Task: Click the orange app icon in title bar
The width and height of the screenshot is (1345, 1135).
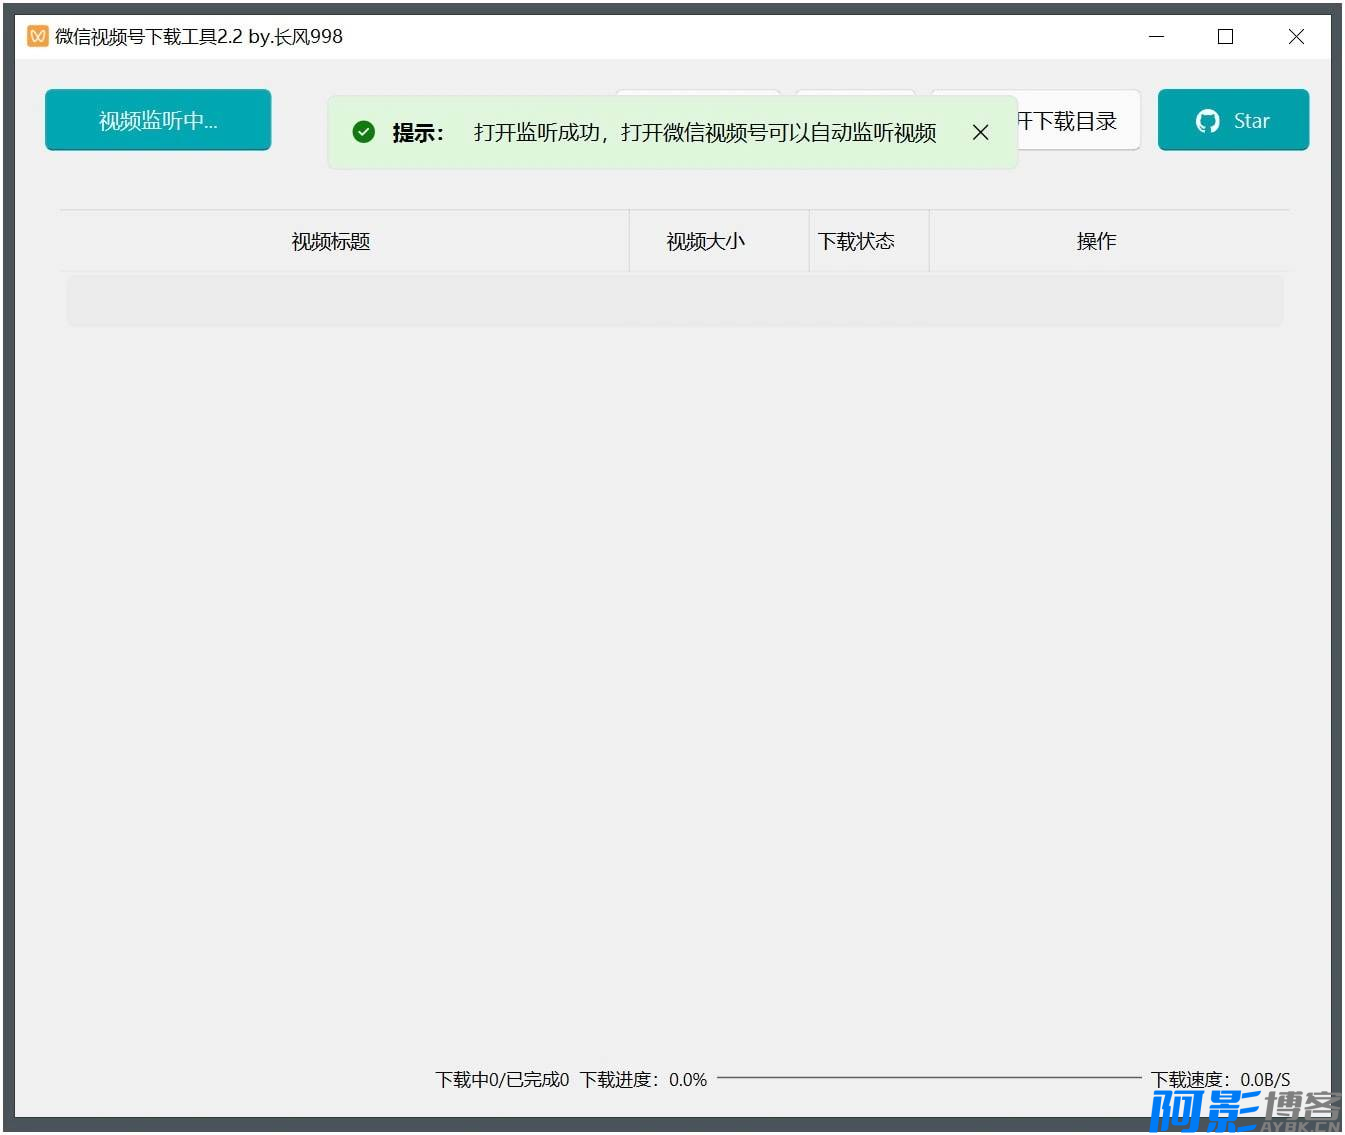Action: click(x=38, y=36)
